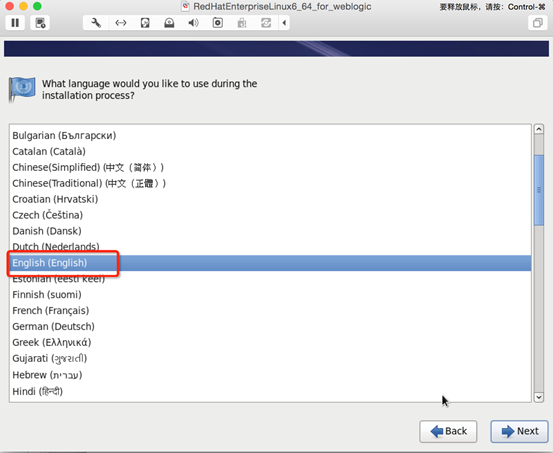Click the CD/DVD drive icon
This screenshot has width=553, height=453.
click(169, 23)
